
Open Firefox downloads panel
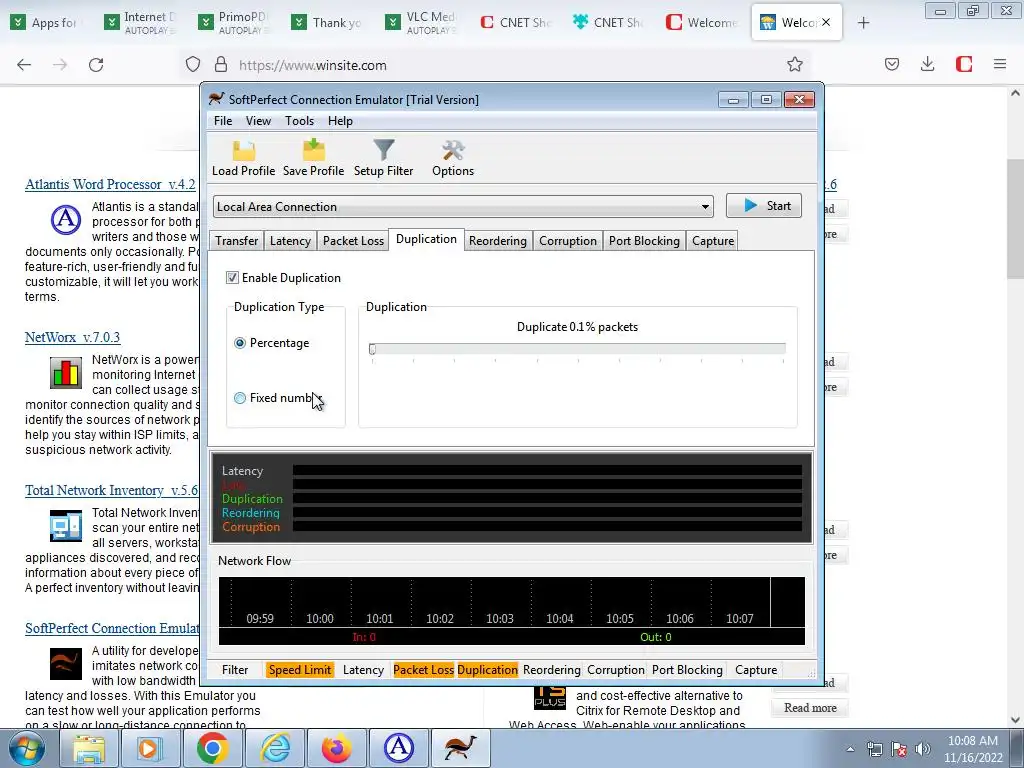927,64
